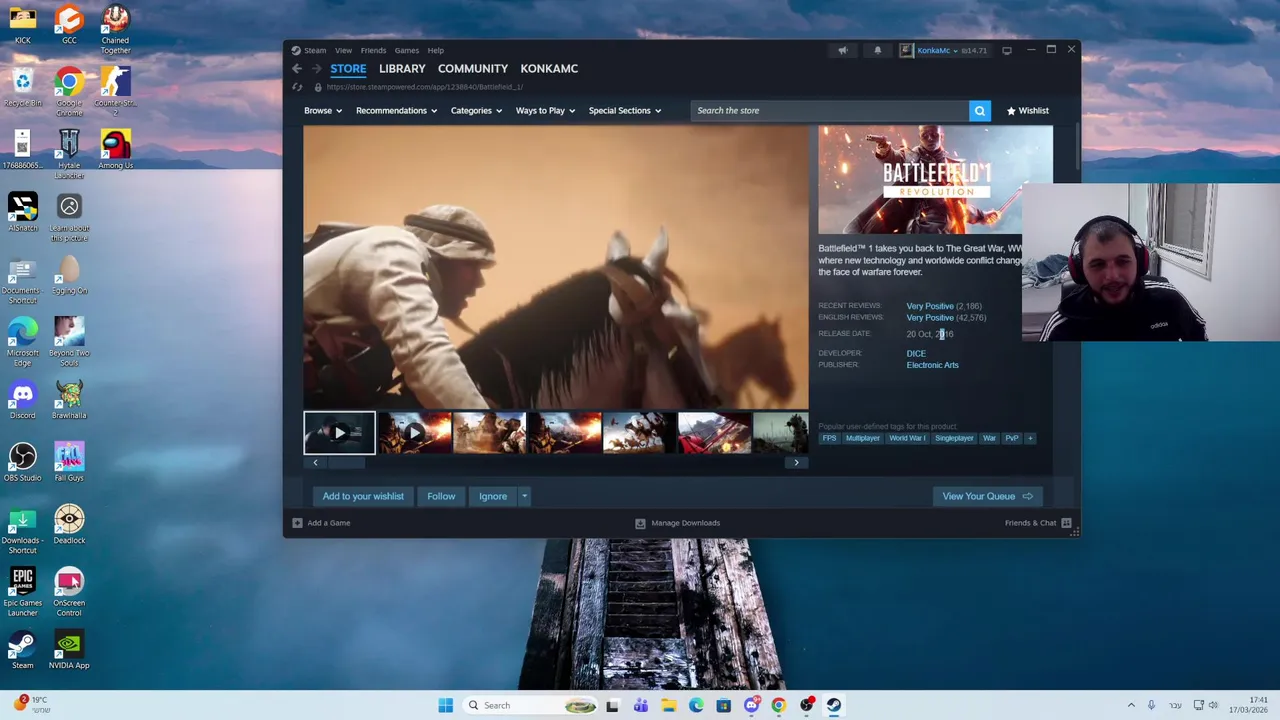Image resolution: width=1280 pixels, height=720 pixels.
Task: Click the FPS tag
Action: [829, 438]
